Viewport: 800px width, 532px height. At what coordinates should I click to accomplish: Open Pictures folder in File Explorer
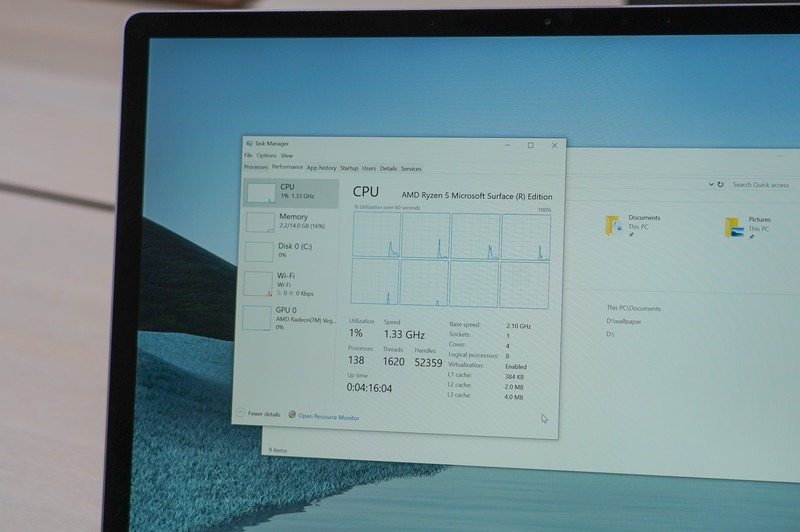tap(748, 227)
